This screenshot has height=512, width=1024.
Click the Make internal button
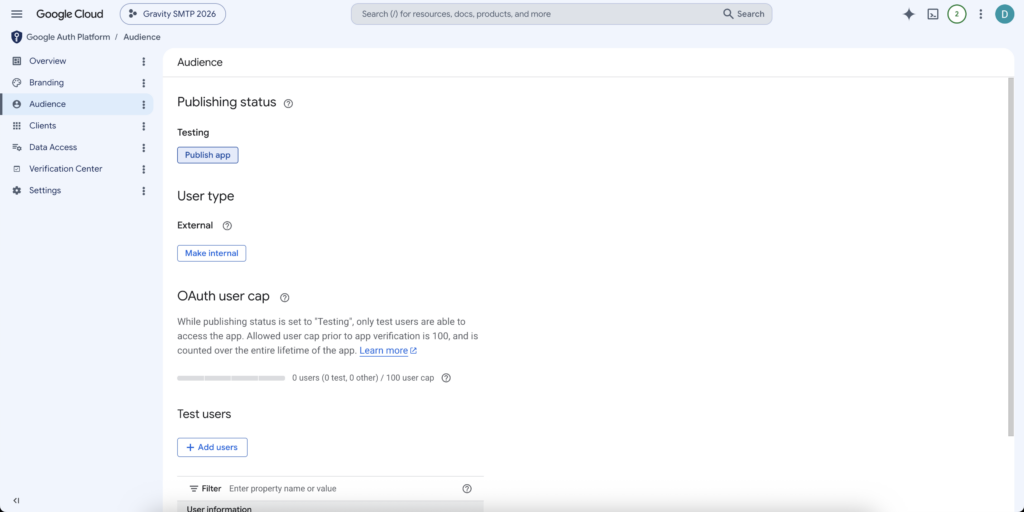tap(212, 253)
